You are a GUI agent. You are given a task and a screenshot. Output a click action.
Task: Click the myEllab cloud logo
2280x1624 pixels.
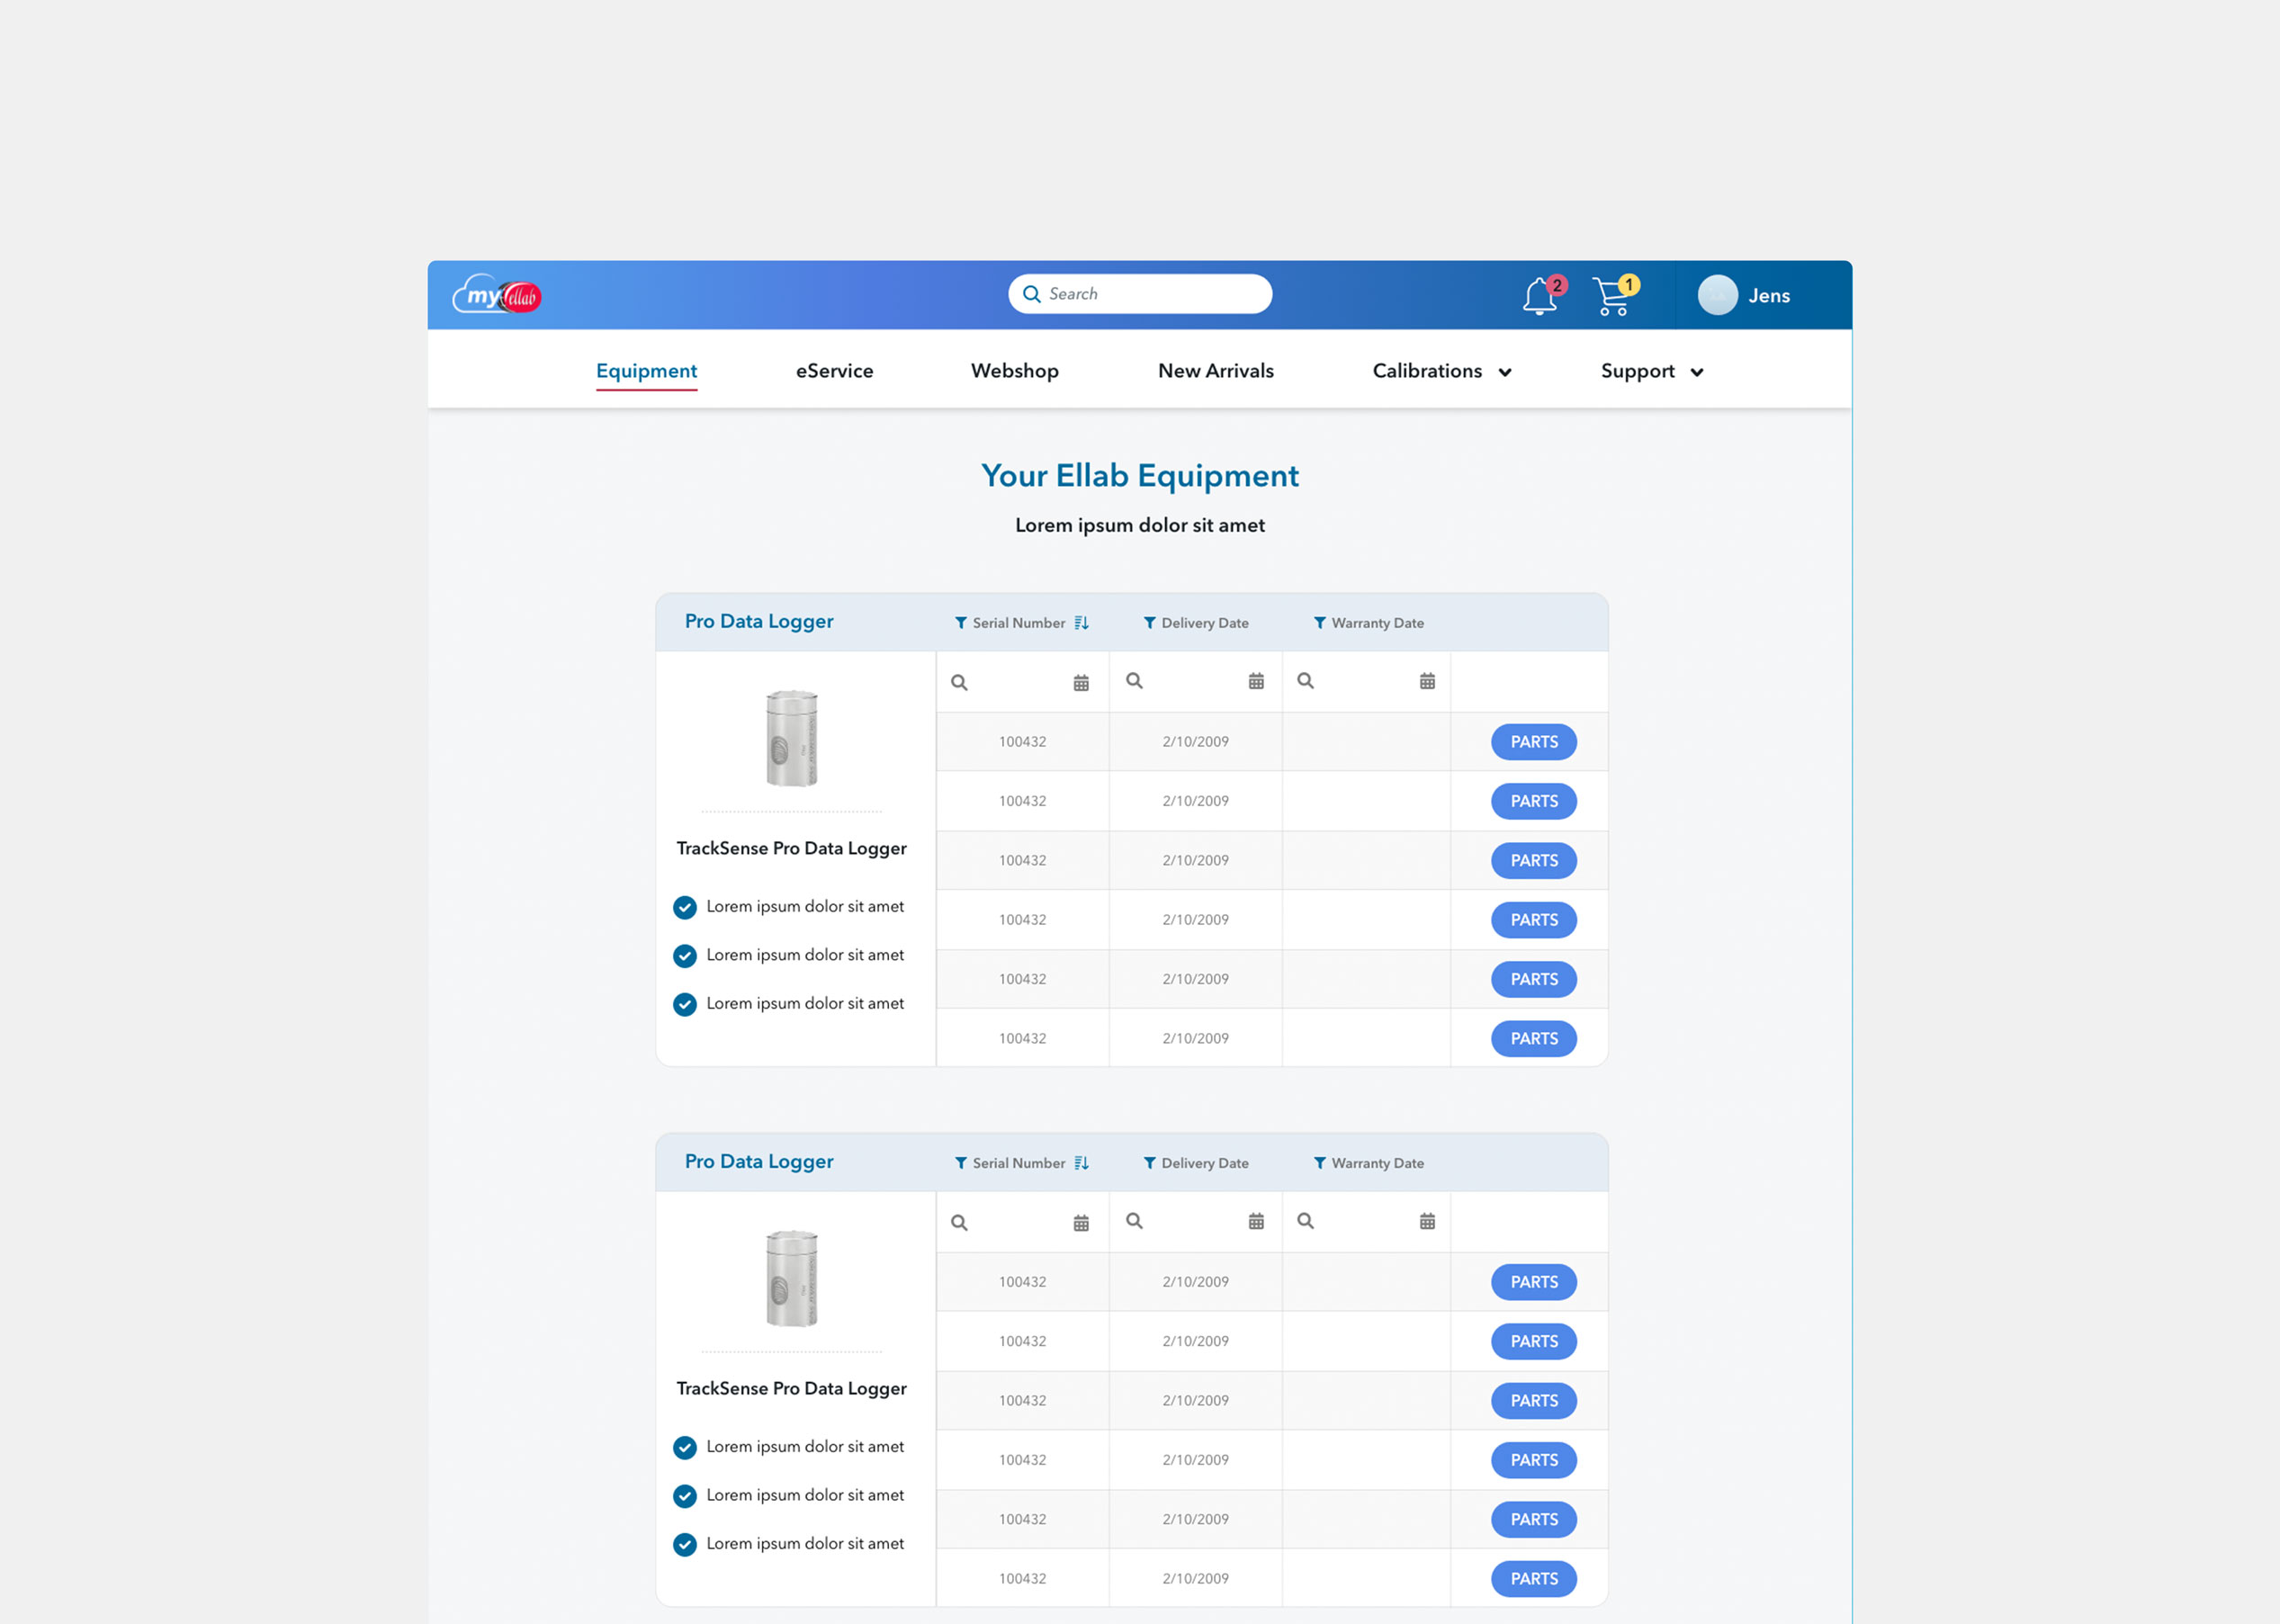497,295
